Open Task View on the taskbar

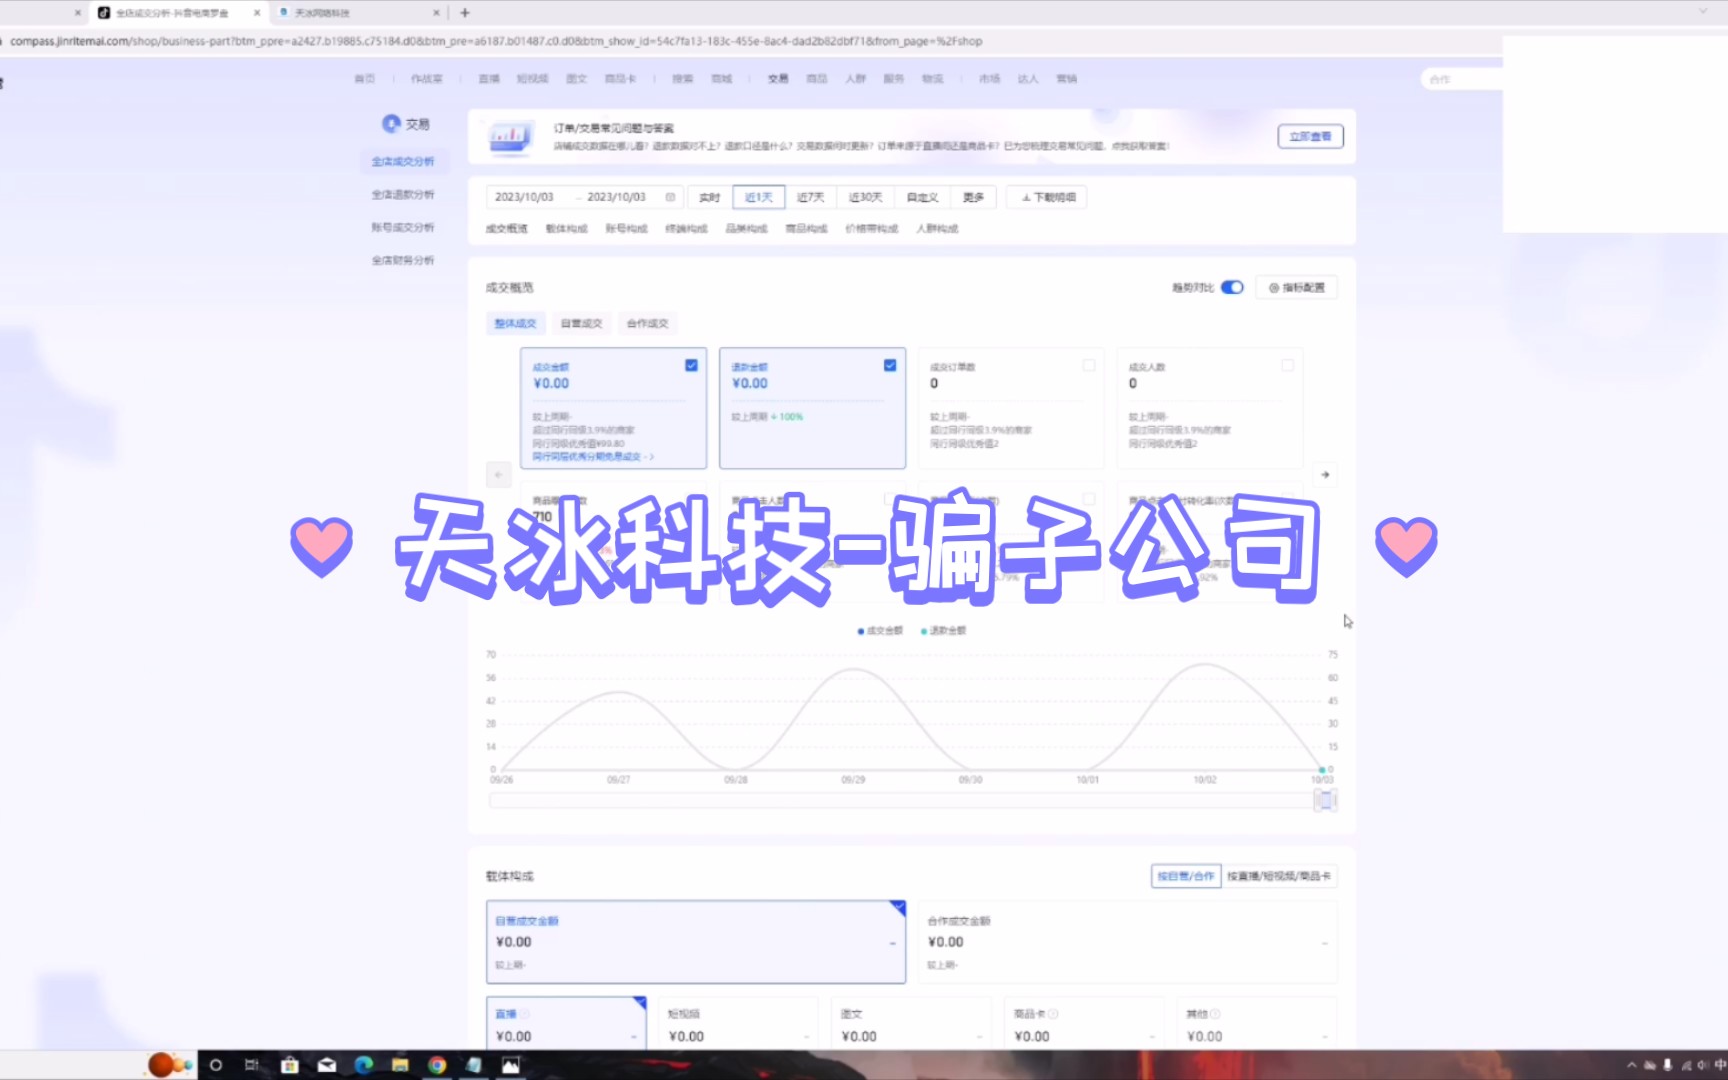tap(252, 1065)
